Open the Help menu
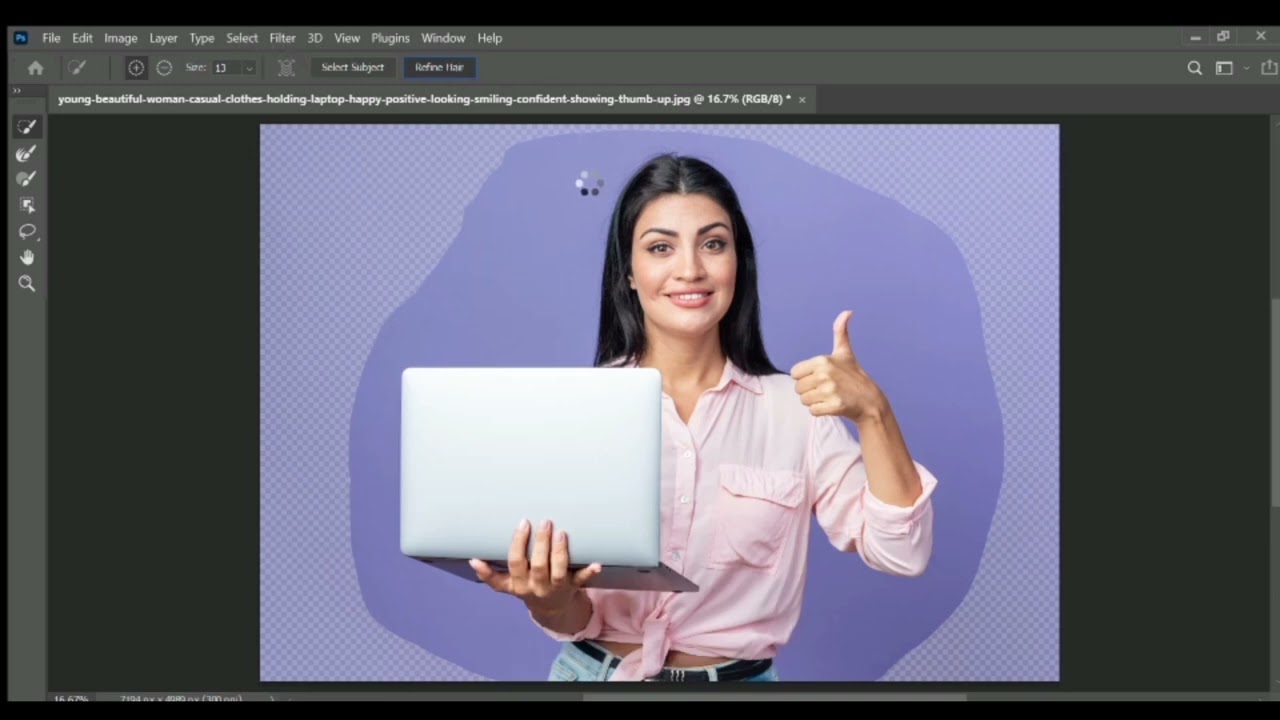1280x720 pixels. pos(490,38)
